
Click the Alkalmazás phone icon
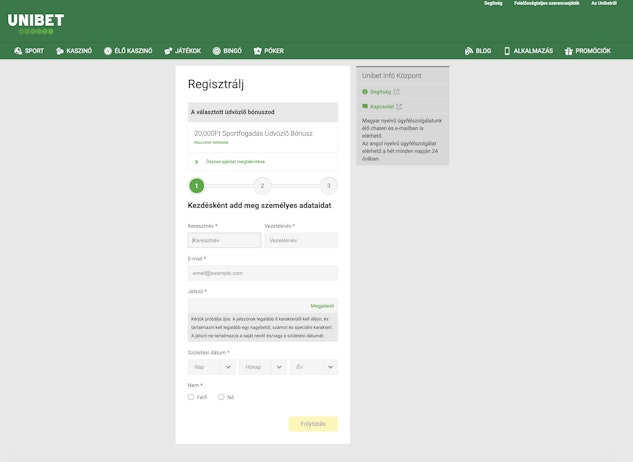tap(507, 50)
